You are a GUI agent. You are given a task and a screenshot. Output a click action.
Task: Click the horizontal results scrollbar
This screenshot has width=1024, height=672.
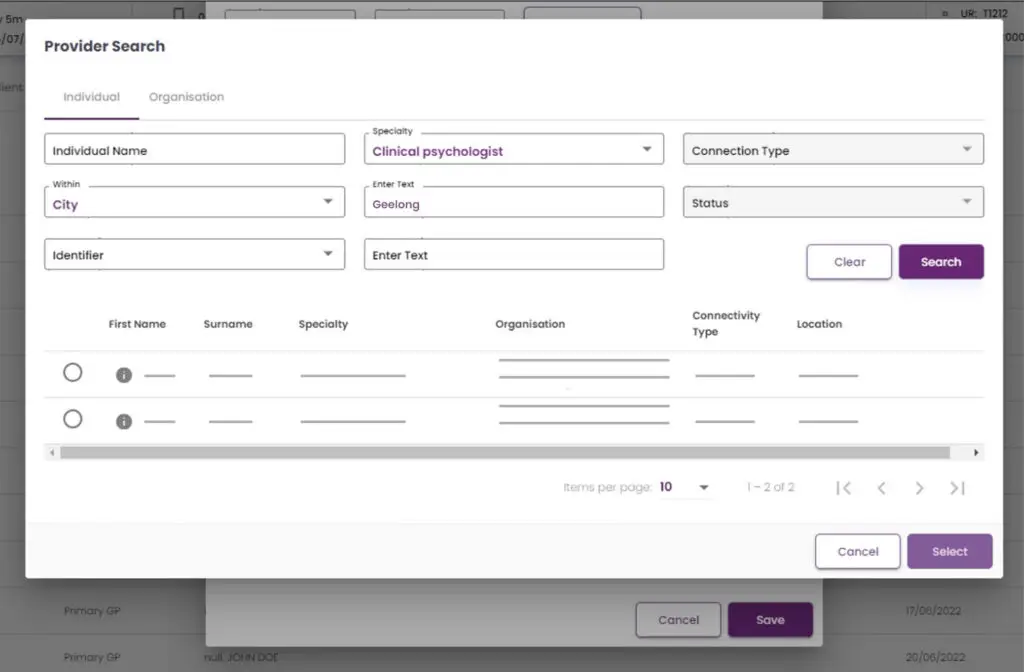(x=500, y=453)
